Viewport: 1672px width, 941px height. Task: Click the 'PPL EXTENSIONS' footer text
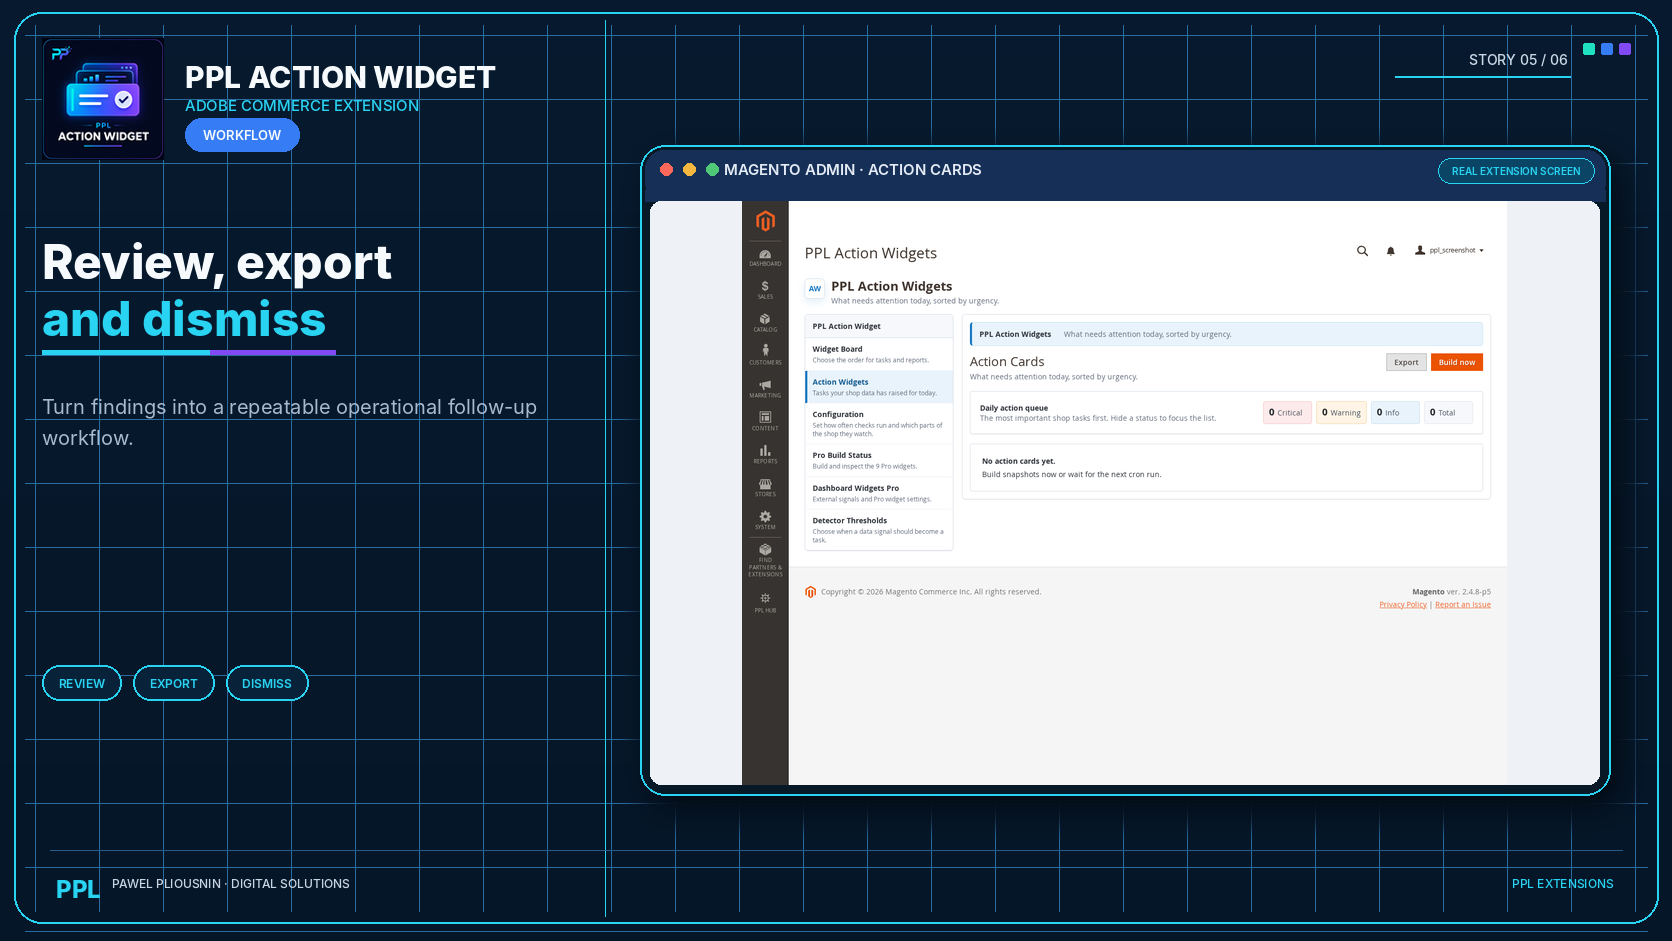coord(1562,884)
